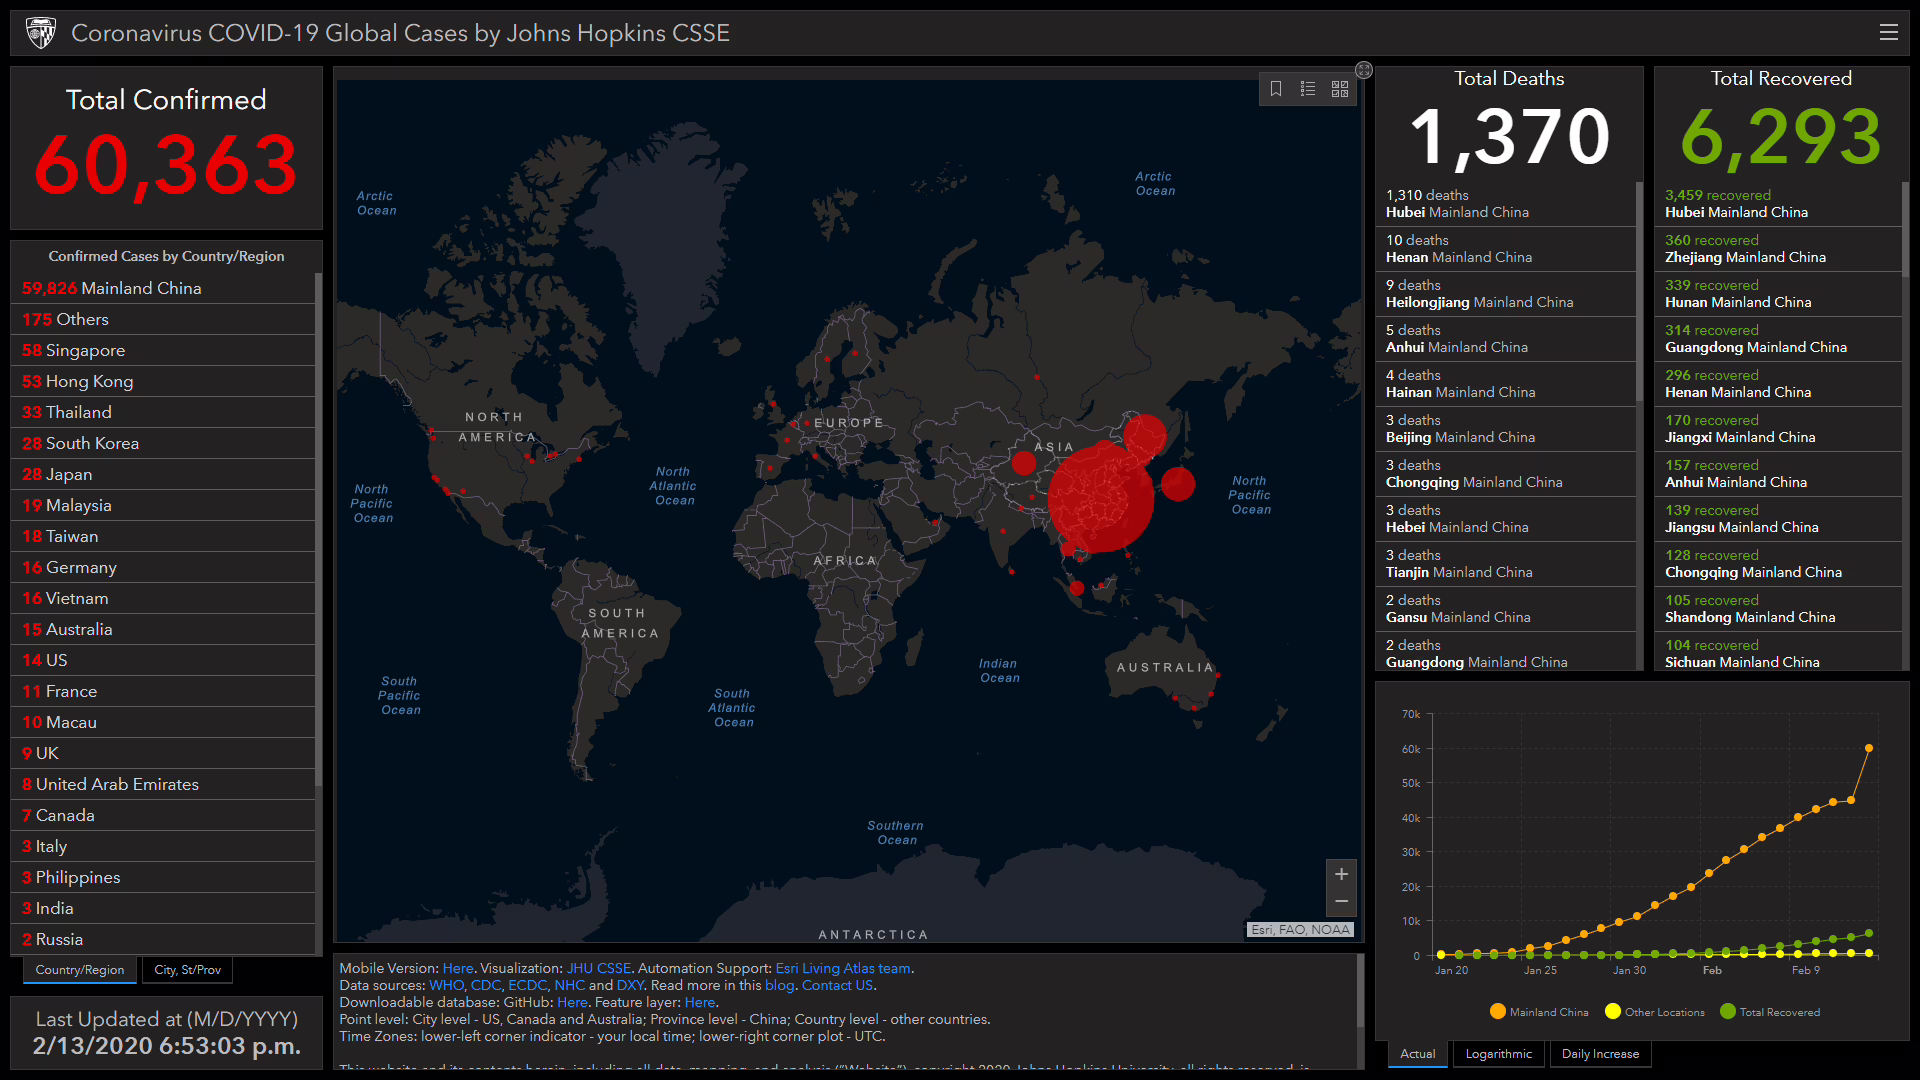Toggle Other Locations series in chart legend
Image resolution: width=1920 pixels, height=1080 pixels.
1654,1012
